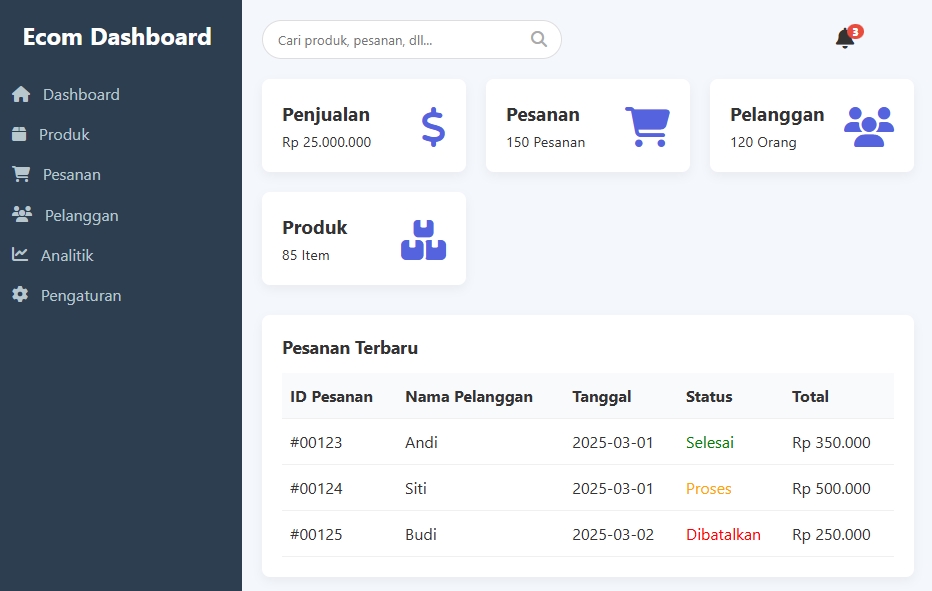Click the notification bell icon
This screenshot has width=932, height=591.
(x=843, y=38)
